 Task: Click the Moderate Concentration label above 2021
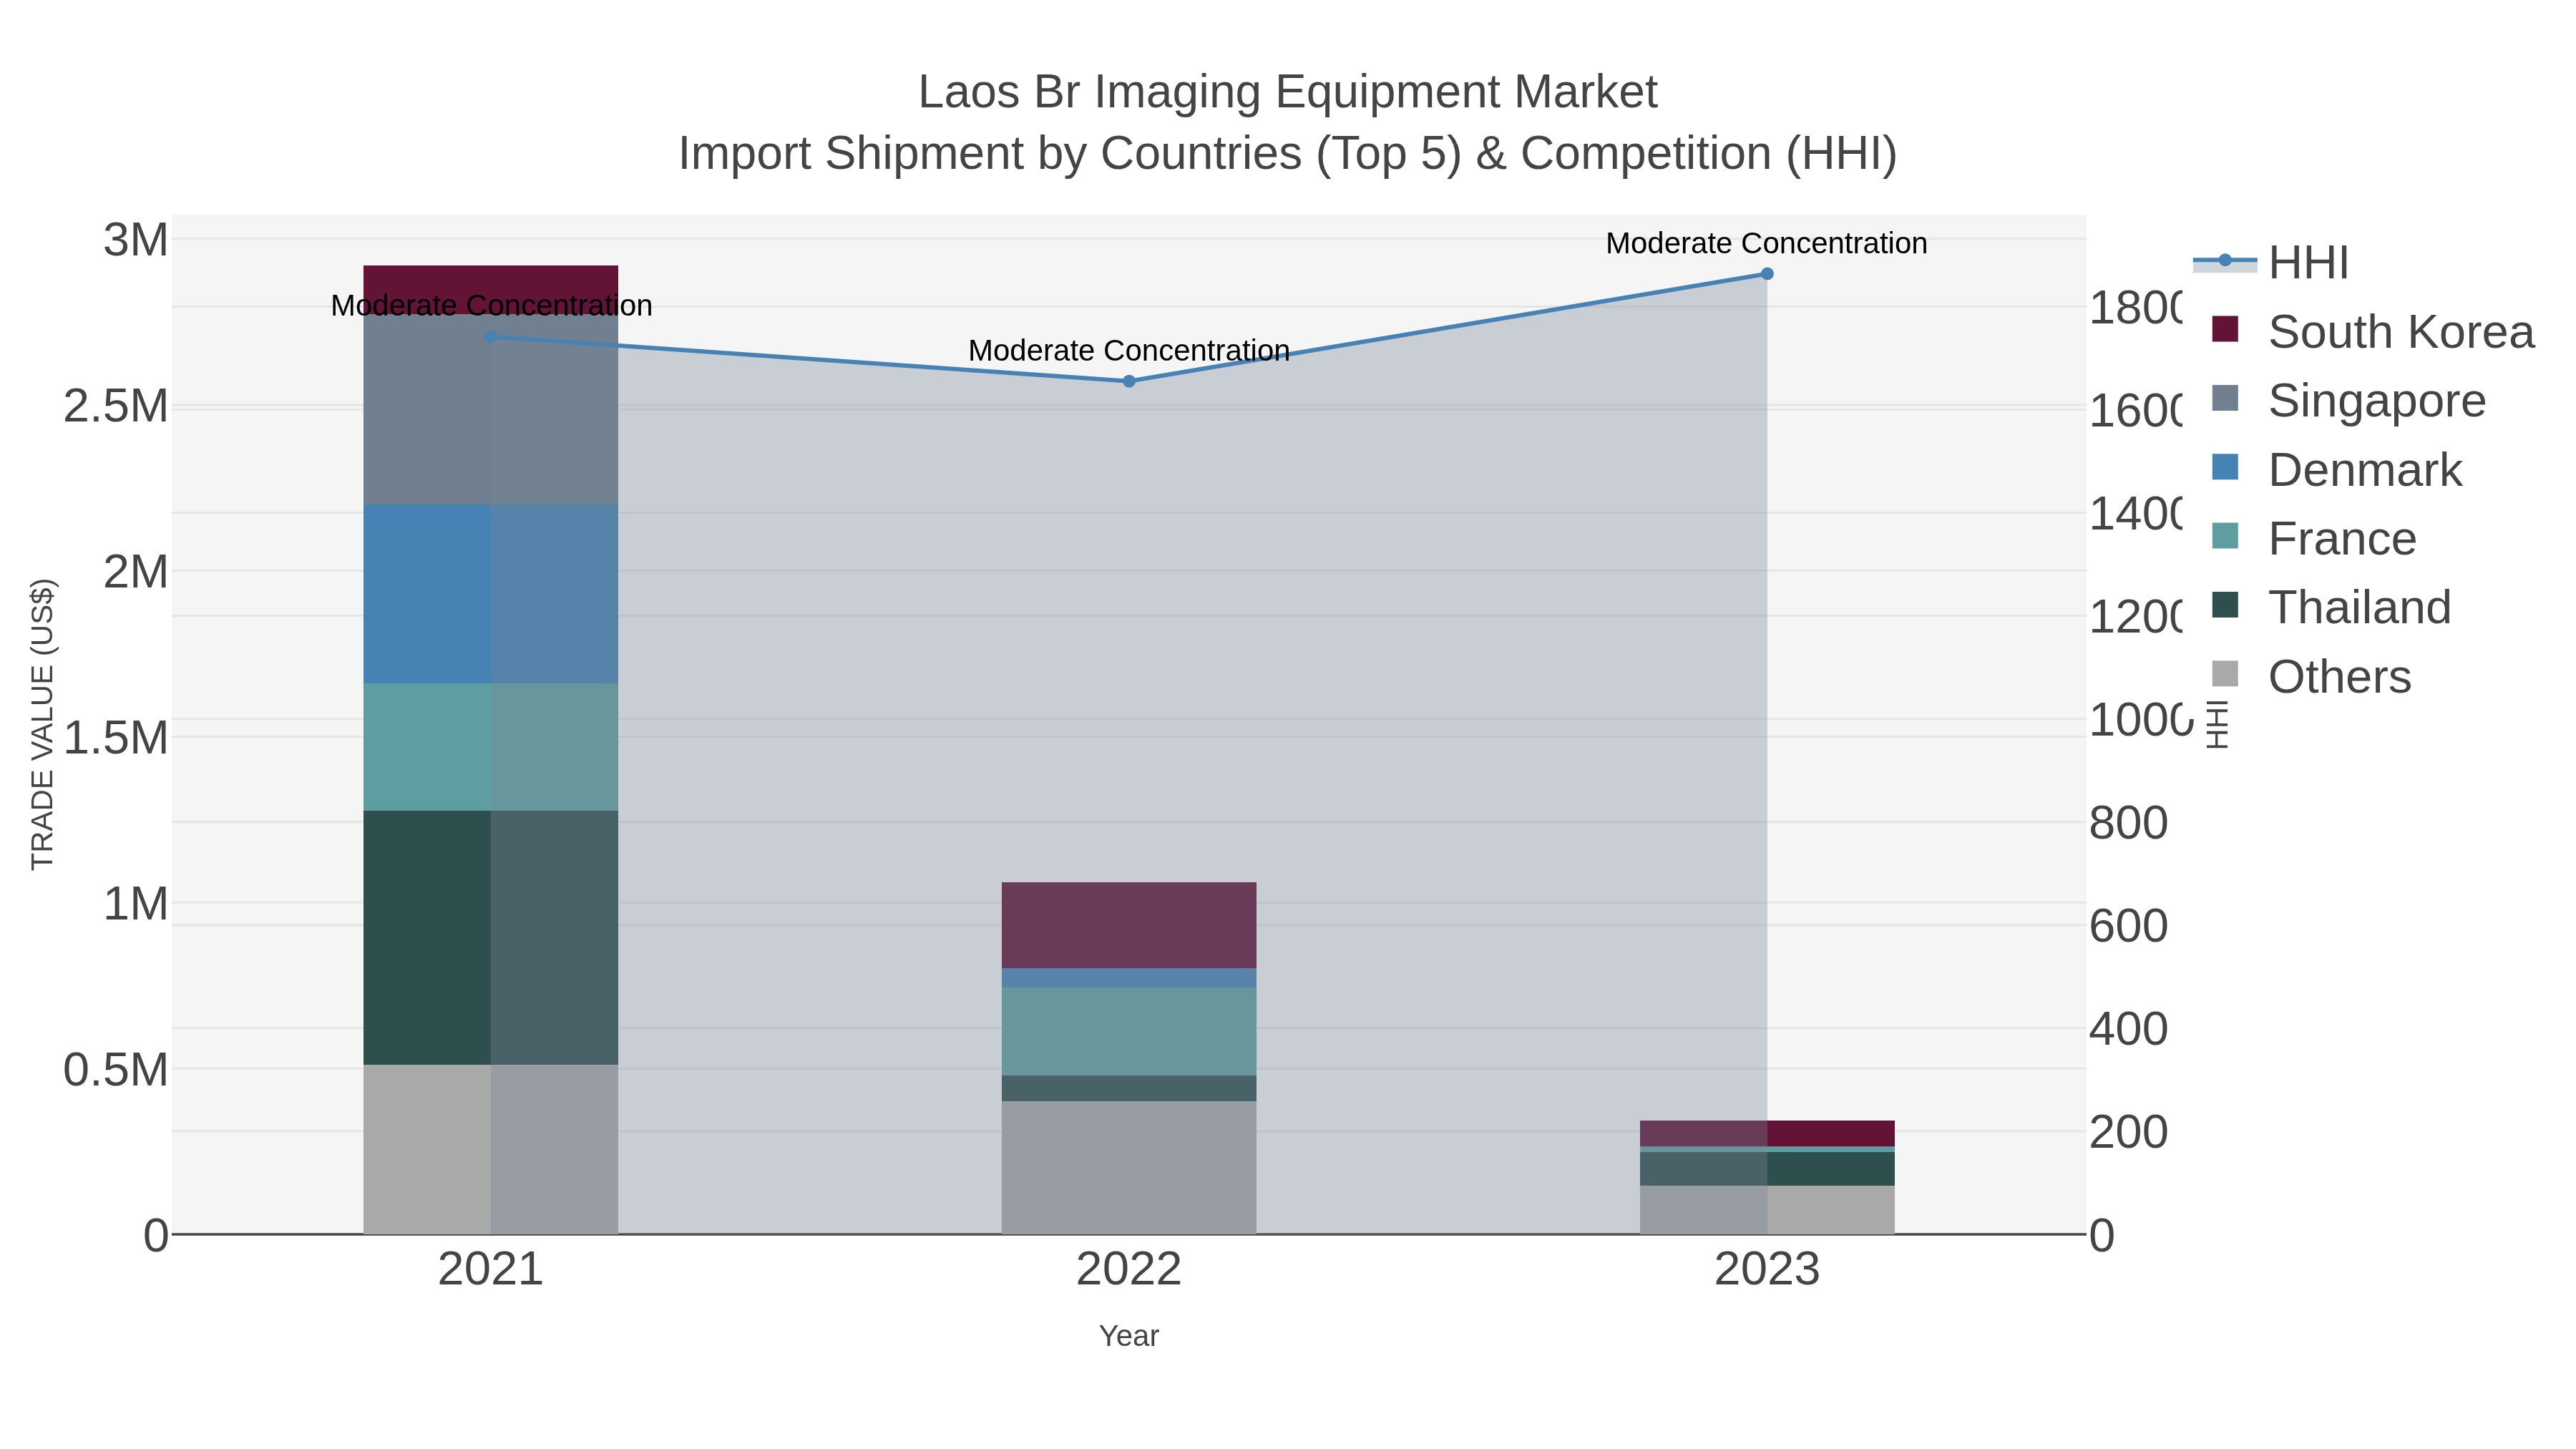coord(491,306)
